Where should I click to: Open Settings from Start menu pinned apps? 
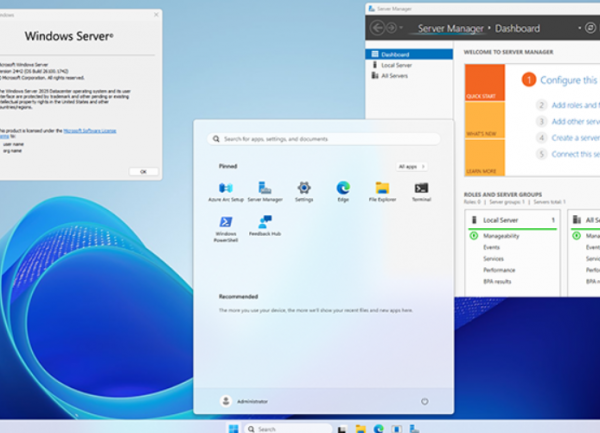(304, 192)
